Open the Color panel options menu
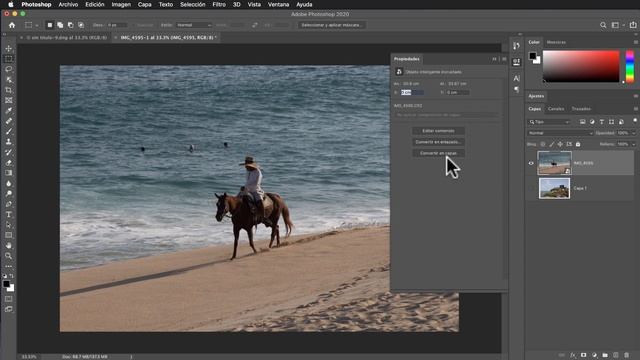Image resolution: width=640 pixels, height=360 pixels. 636,42
